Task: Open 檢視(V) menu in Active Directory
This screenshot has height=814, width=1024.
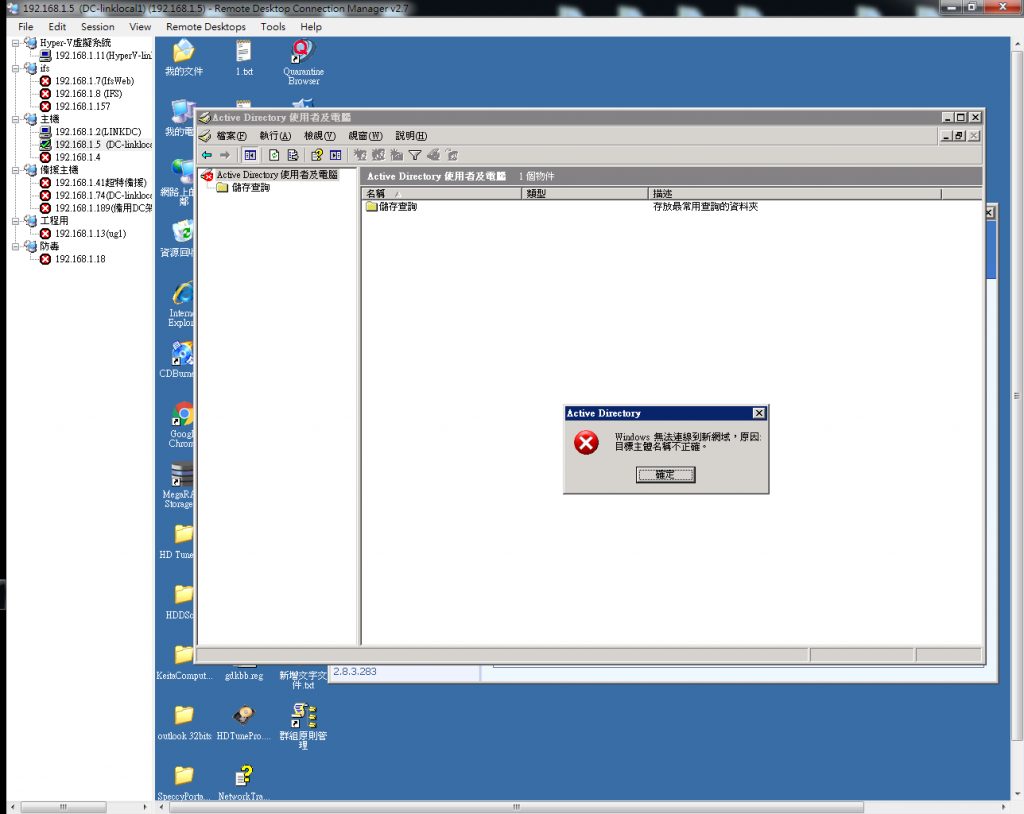Action: tap(319, 136)
